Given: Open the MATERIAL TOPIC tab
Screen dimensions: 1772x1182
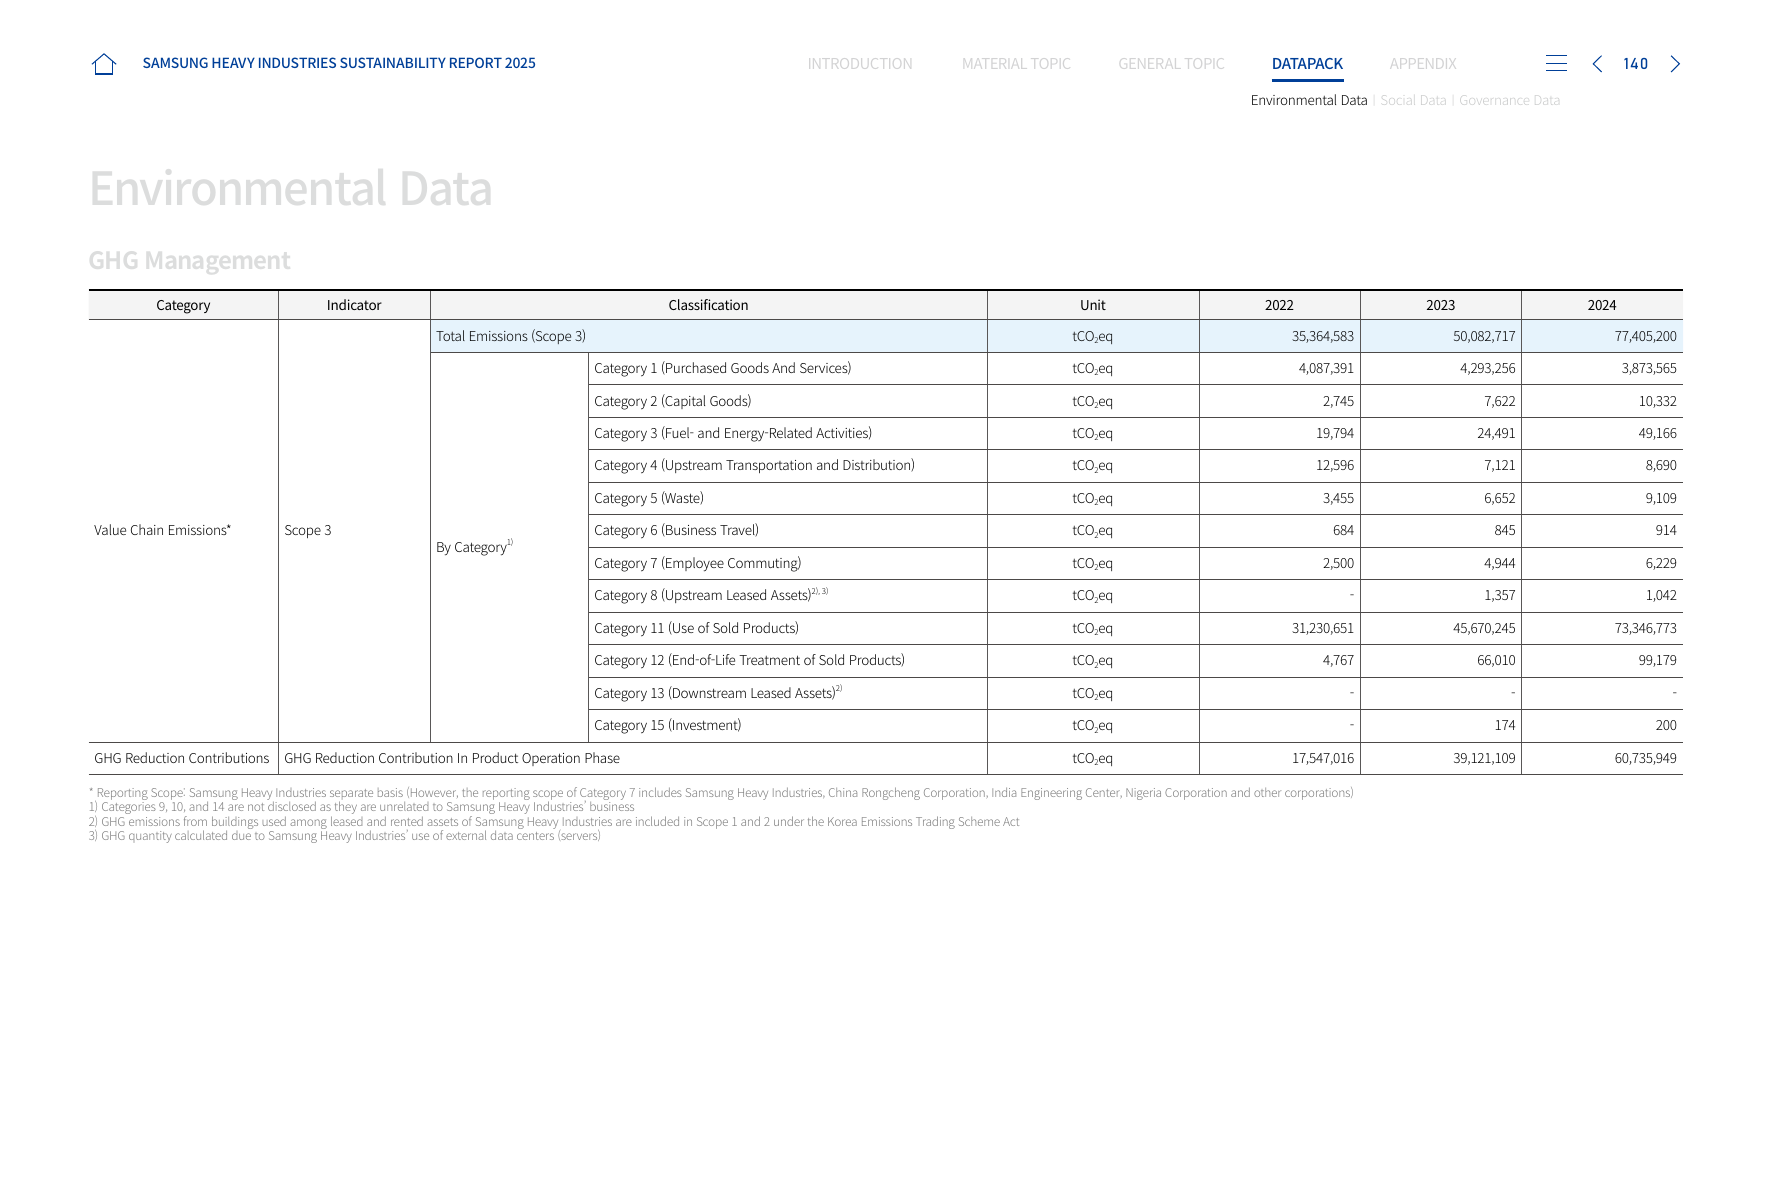Looking at the screenshot, I should coord(1016,64).
